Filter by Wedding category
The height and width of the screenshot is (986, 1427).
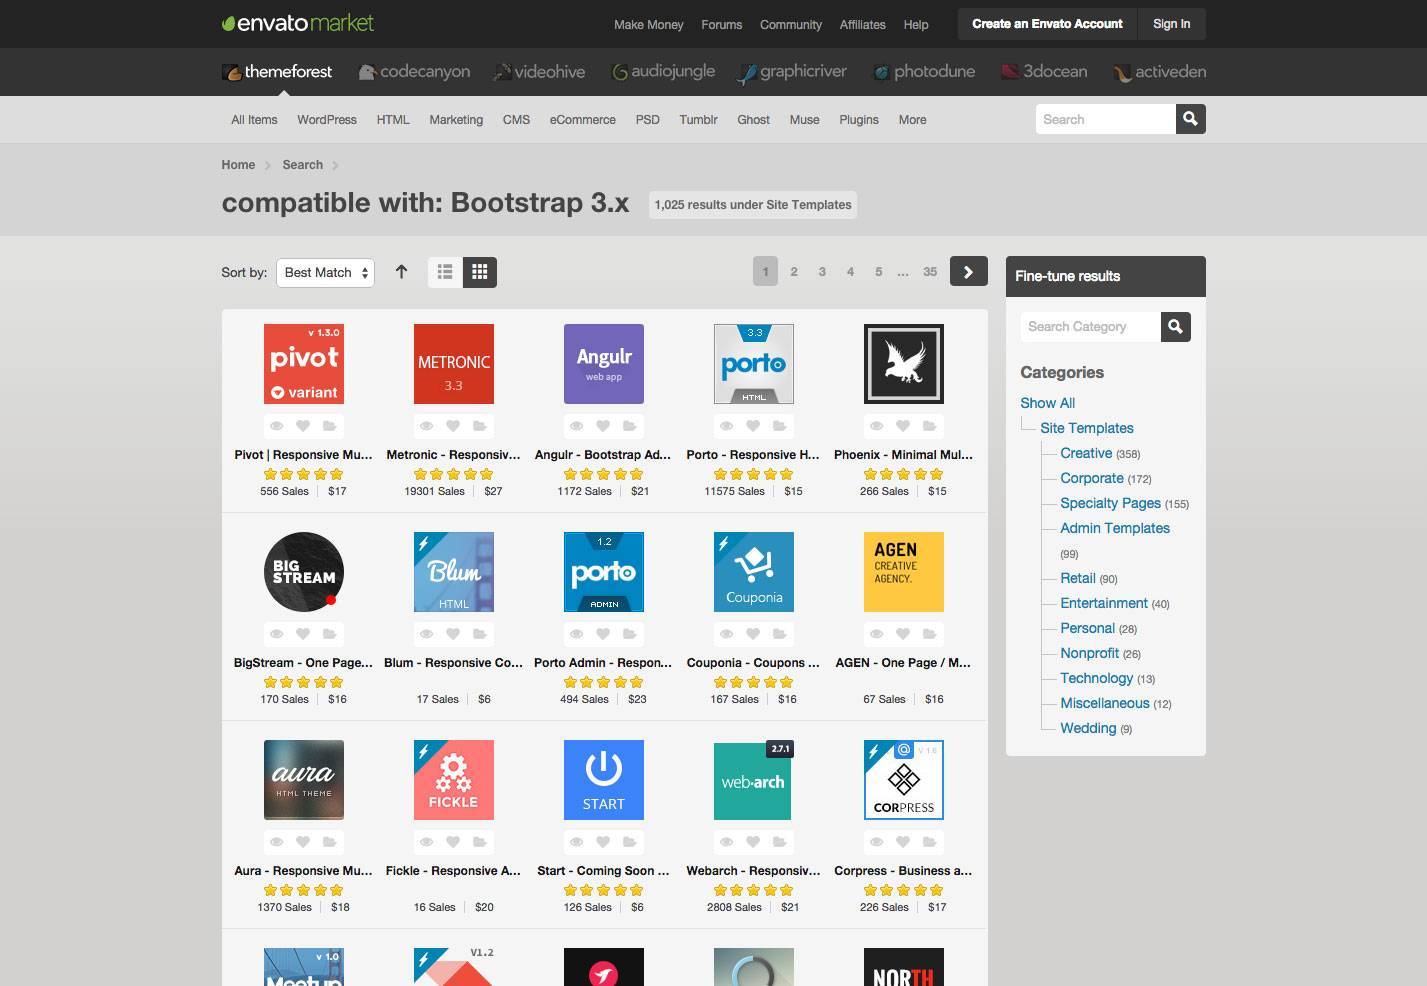pyautogui.click(x=1088, y=728)
